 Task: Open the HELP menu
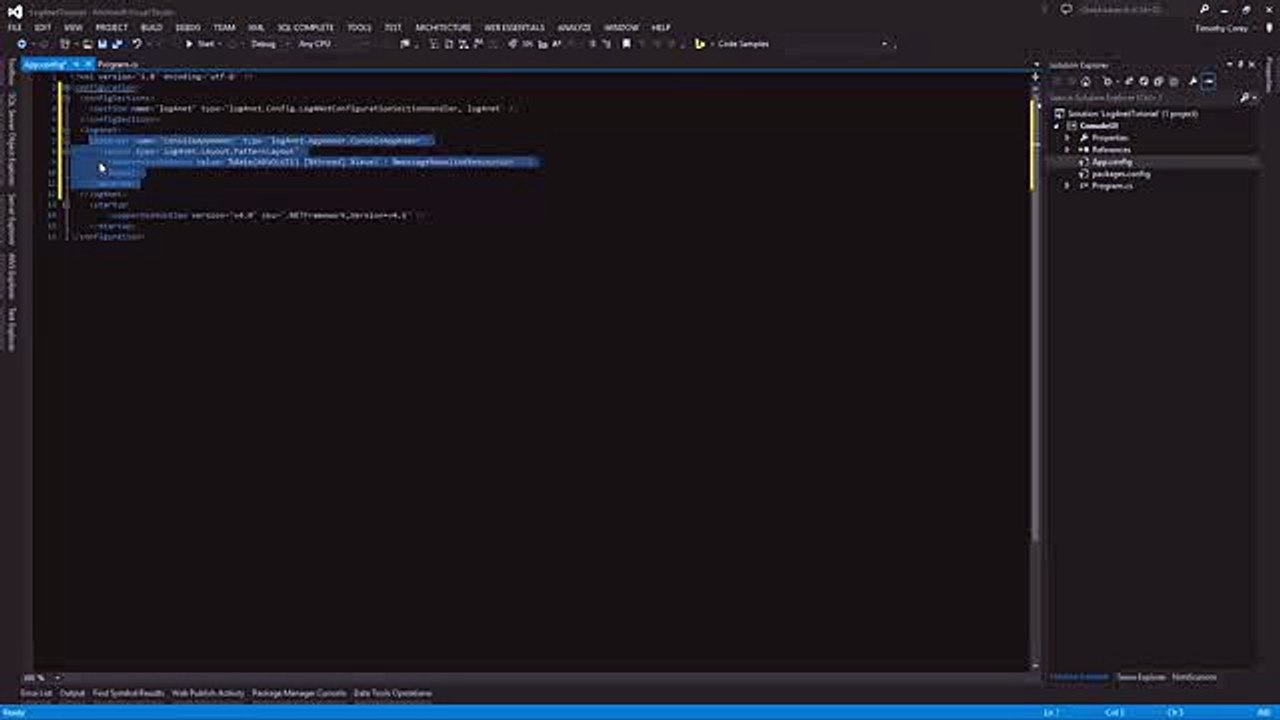tap(661, 28)
